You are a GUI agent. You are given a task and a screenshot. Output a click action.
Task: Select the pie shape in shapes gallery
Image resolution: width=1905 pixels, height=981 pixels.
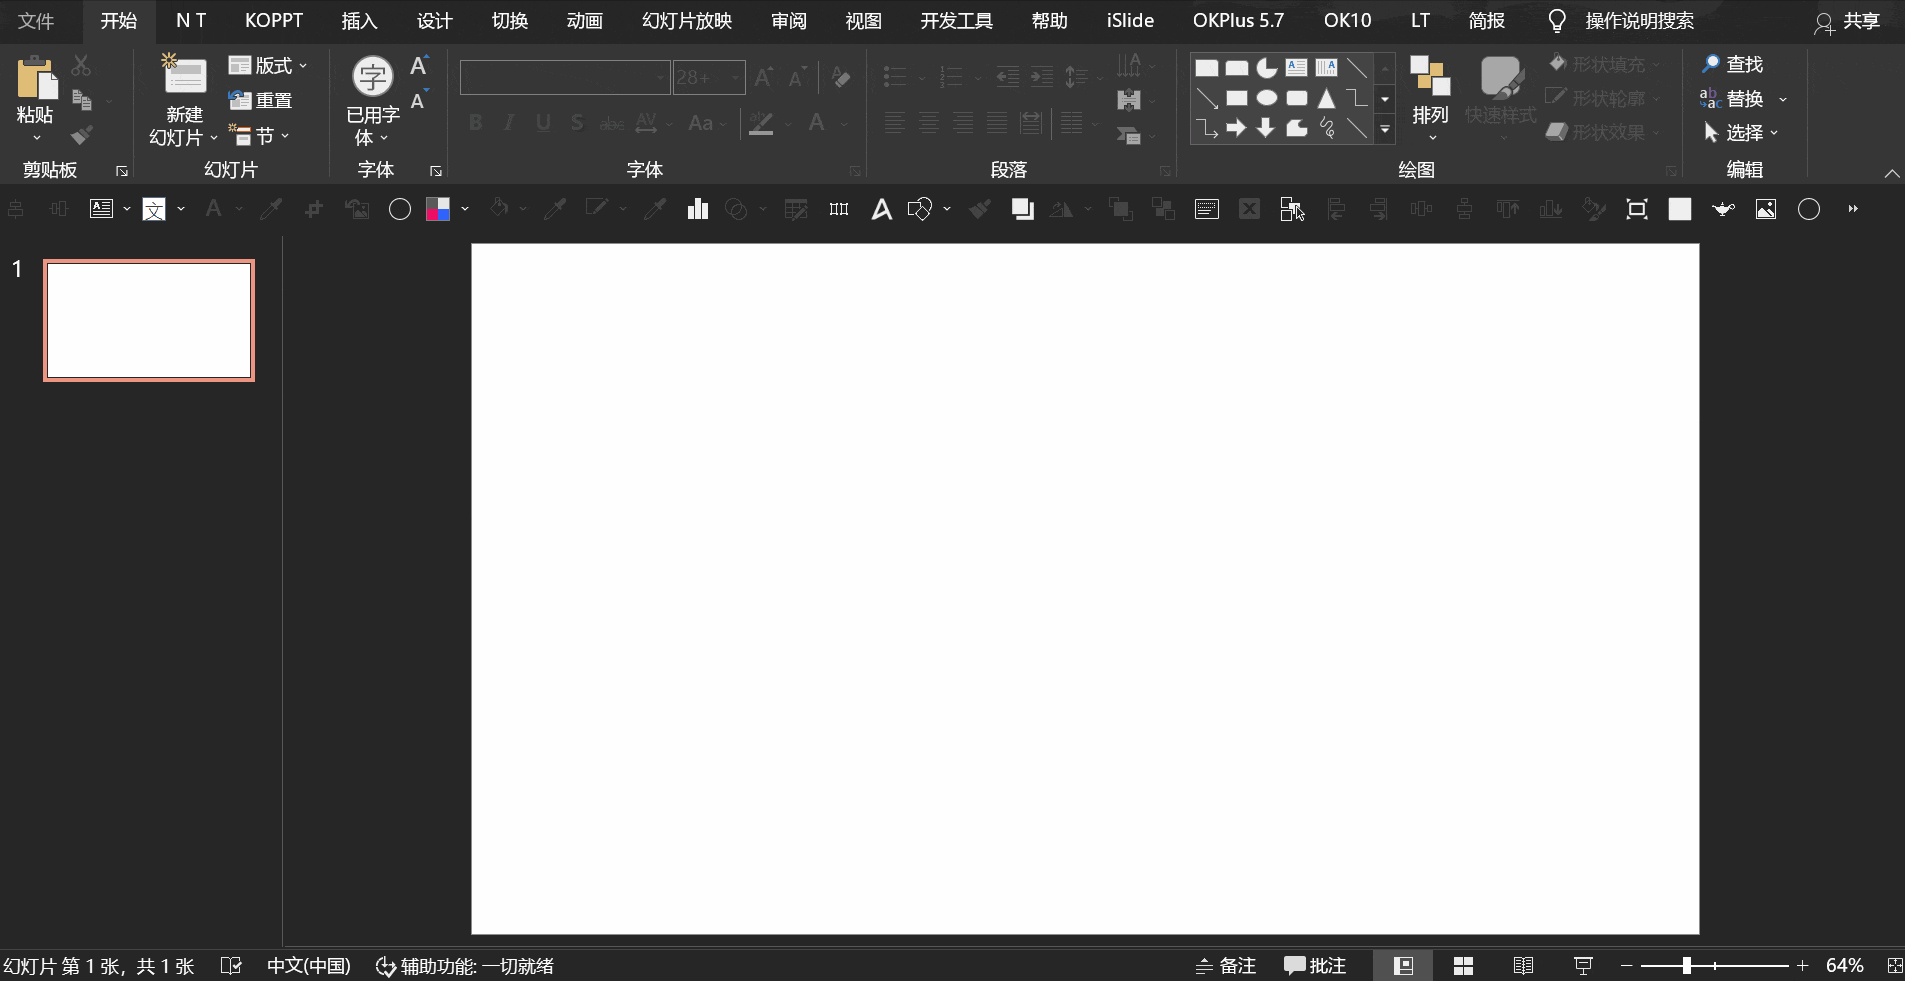click(1267, 68)
